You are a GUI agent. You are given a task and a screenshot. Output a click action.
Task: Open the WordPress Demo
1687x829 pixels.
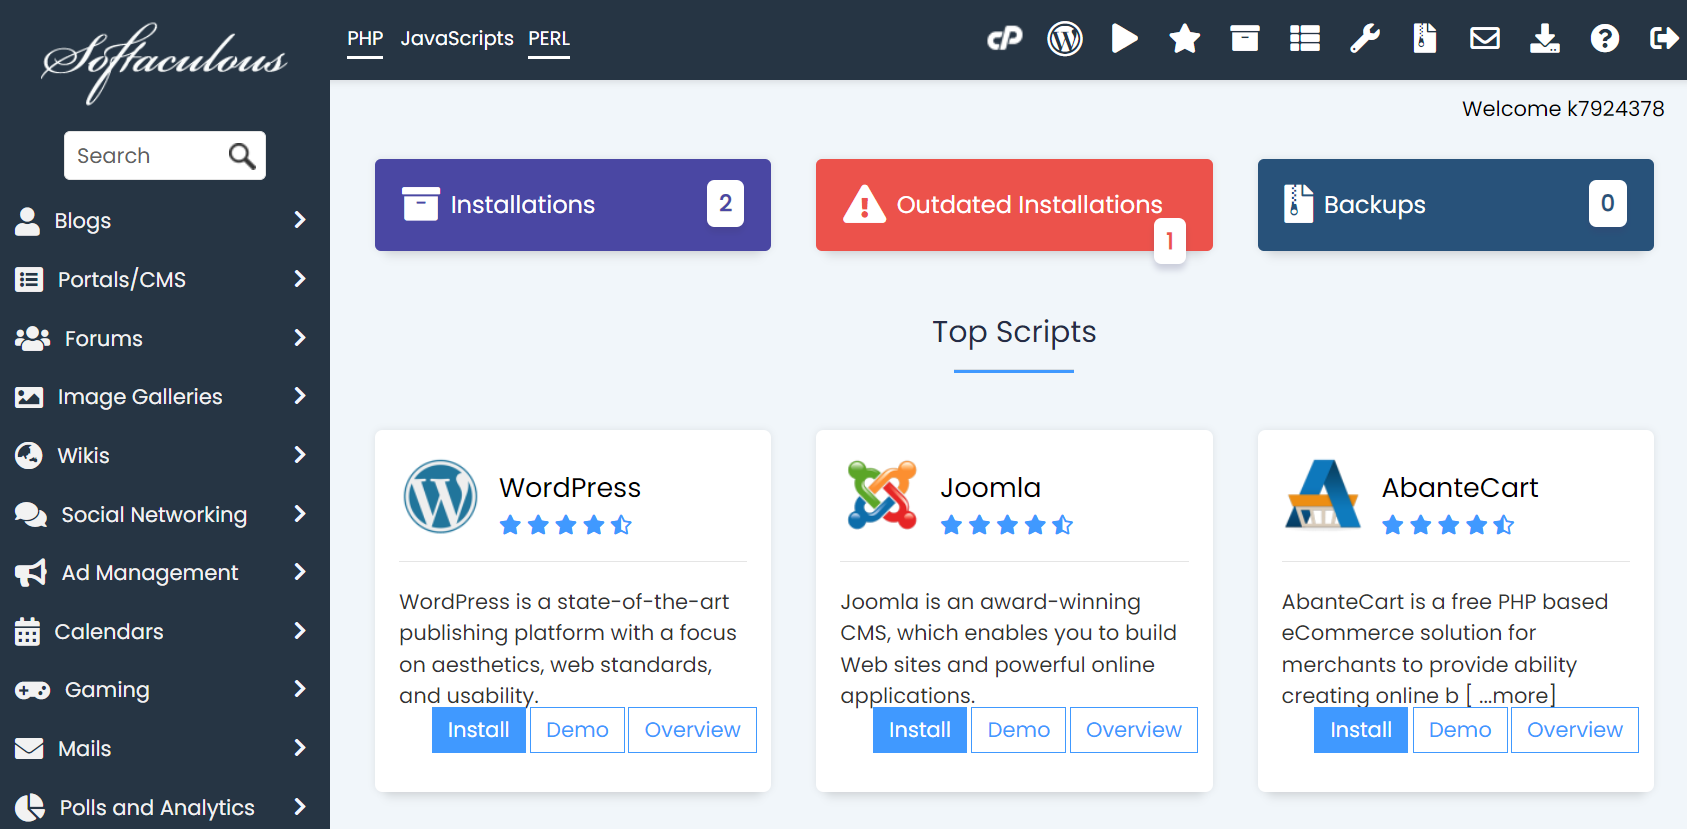(577, 730)
